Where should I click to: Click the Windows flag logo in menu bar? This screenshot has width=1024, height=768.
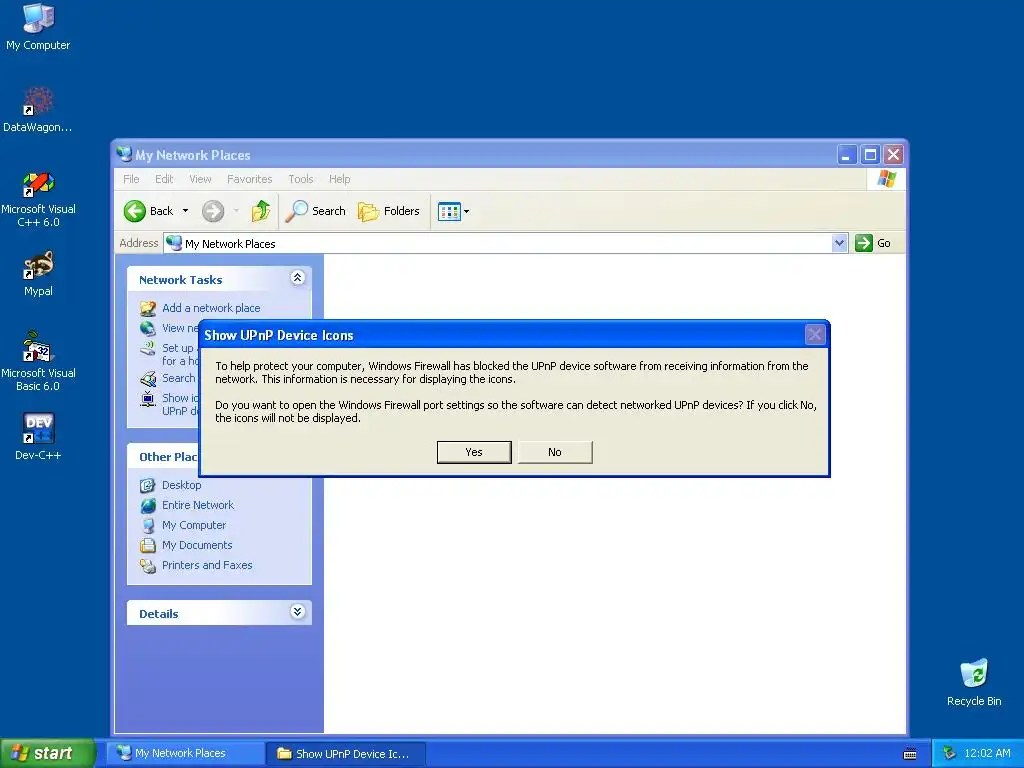click(886, 178)
